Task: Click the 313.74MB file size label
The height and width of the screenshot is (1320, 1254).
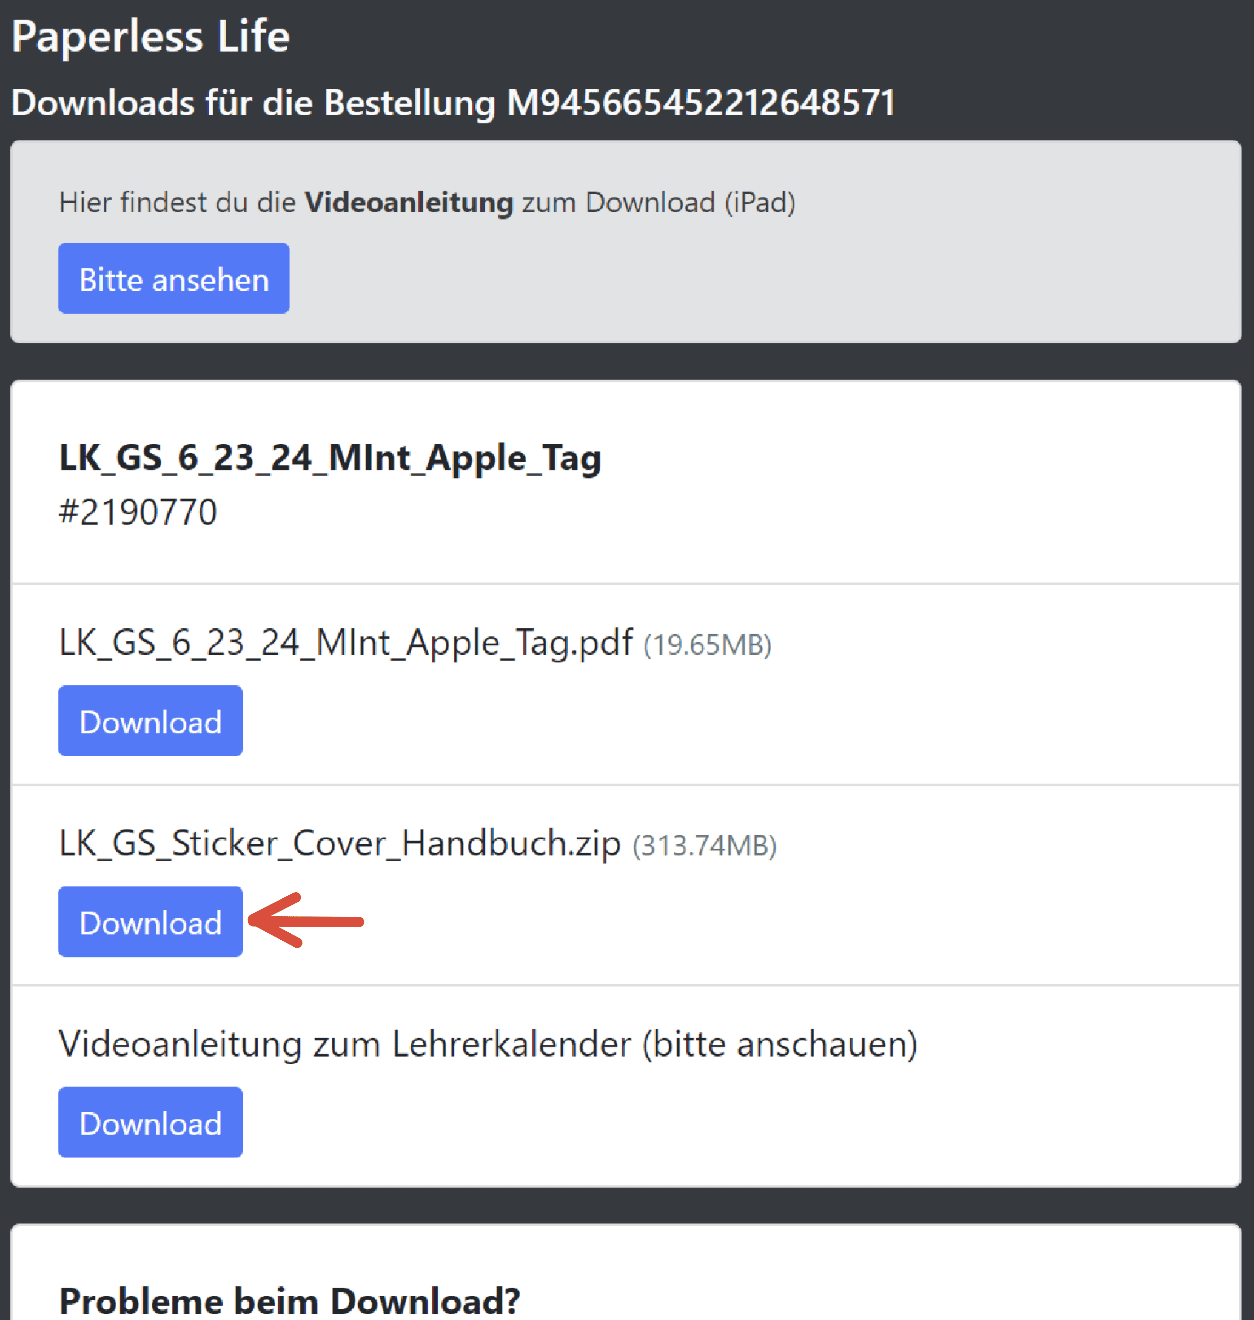Action: [x=705, y=846]
